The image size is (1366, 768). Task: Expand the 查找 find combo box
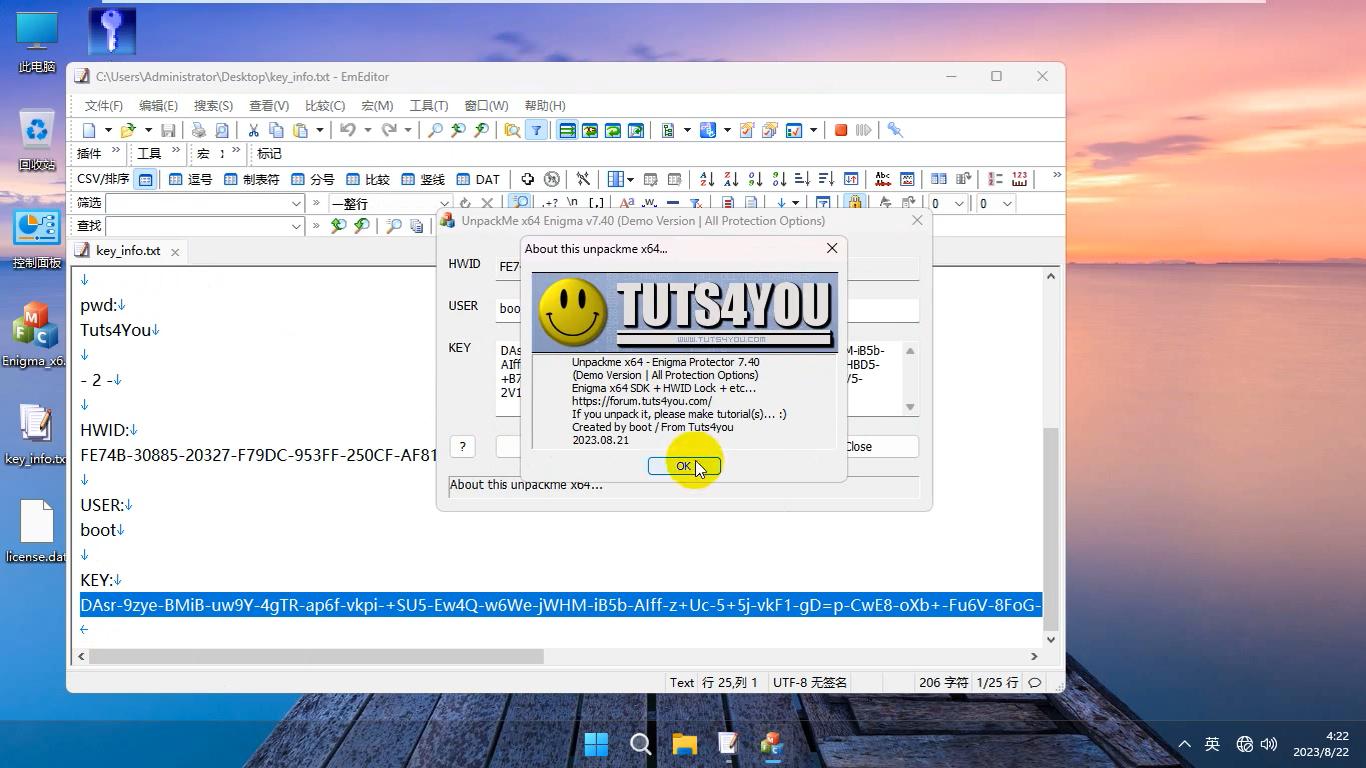296,226
